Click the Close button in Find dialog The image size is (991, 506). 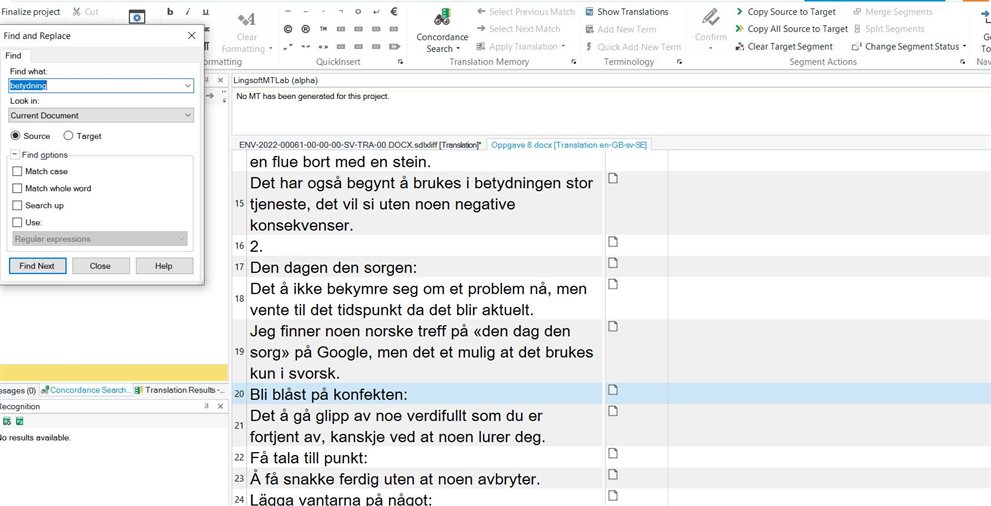[x=100, y=266]
